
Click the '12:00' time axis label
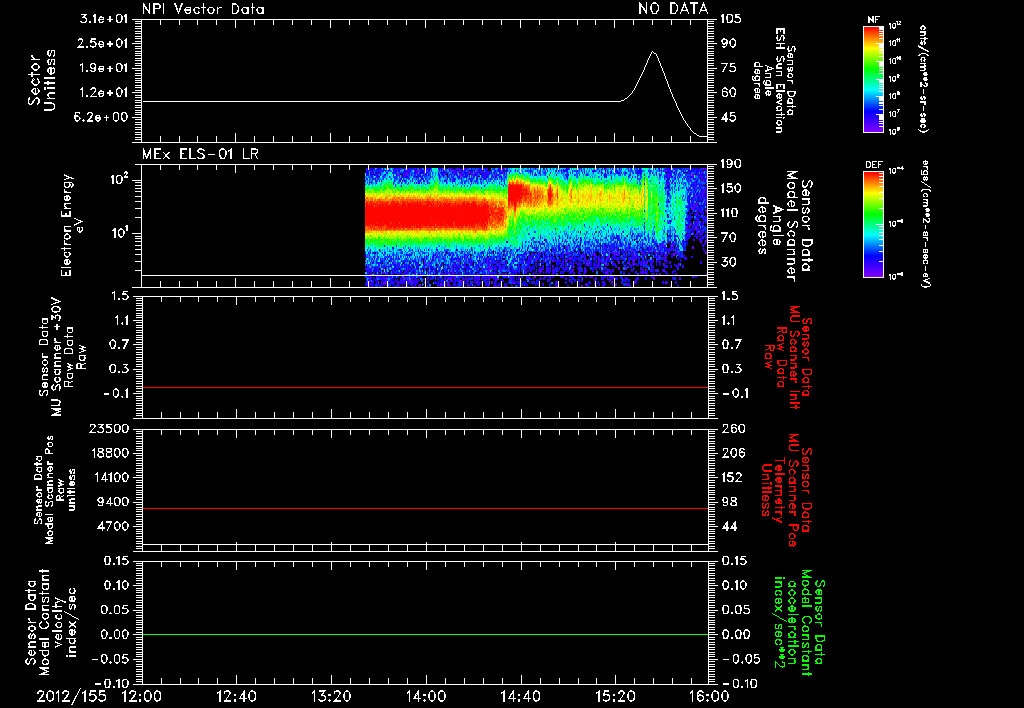(142, 696)
